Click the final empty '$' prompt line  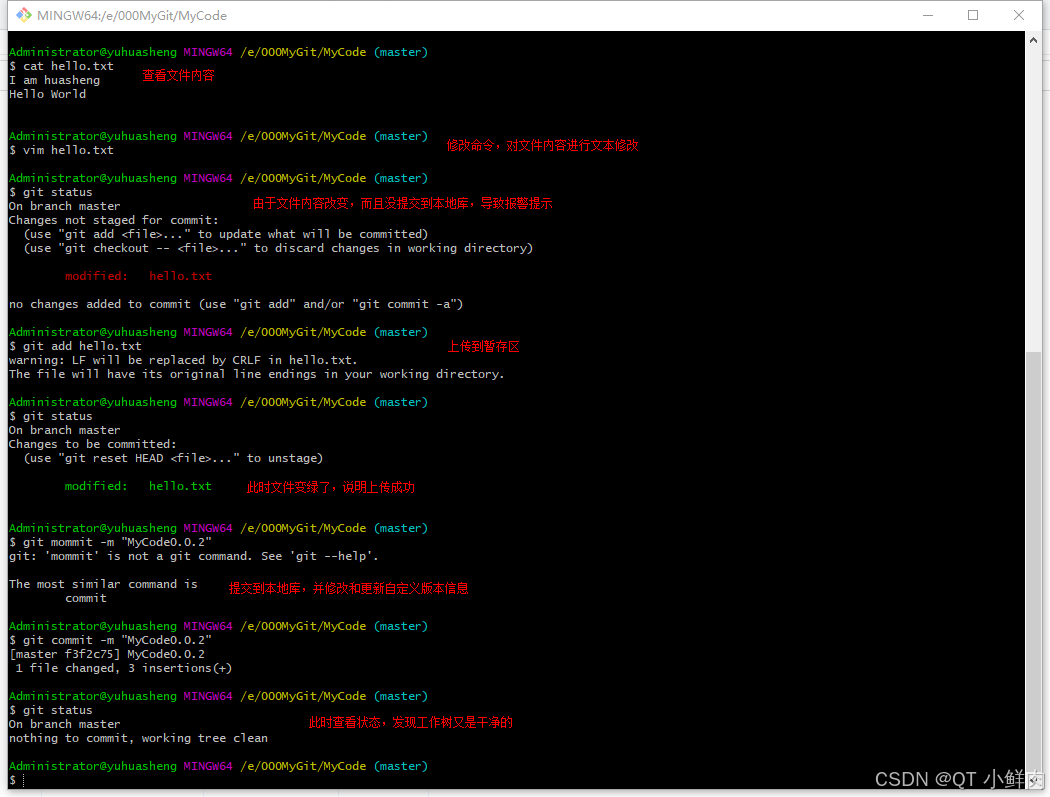17,780
